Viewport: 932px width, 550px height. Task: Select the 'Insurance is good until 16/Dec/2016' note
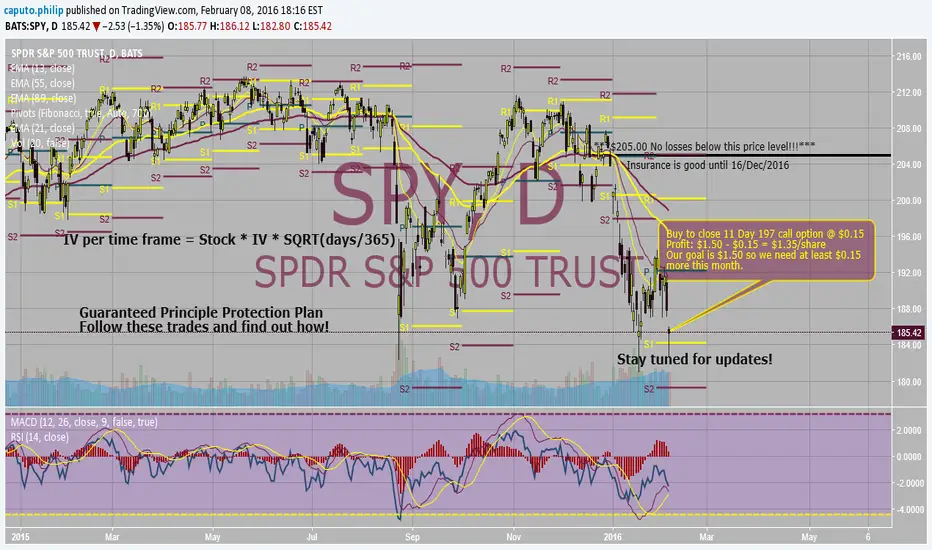[708, 165]
